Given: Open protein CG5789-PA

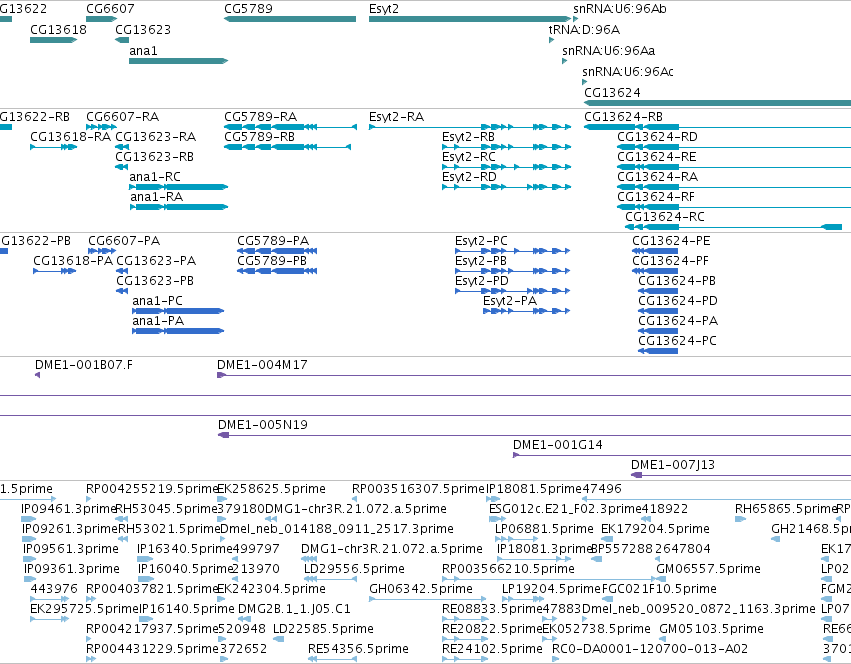Looking at the screenshot, I should (x=273, y=241).
